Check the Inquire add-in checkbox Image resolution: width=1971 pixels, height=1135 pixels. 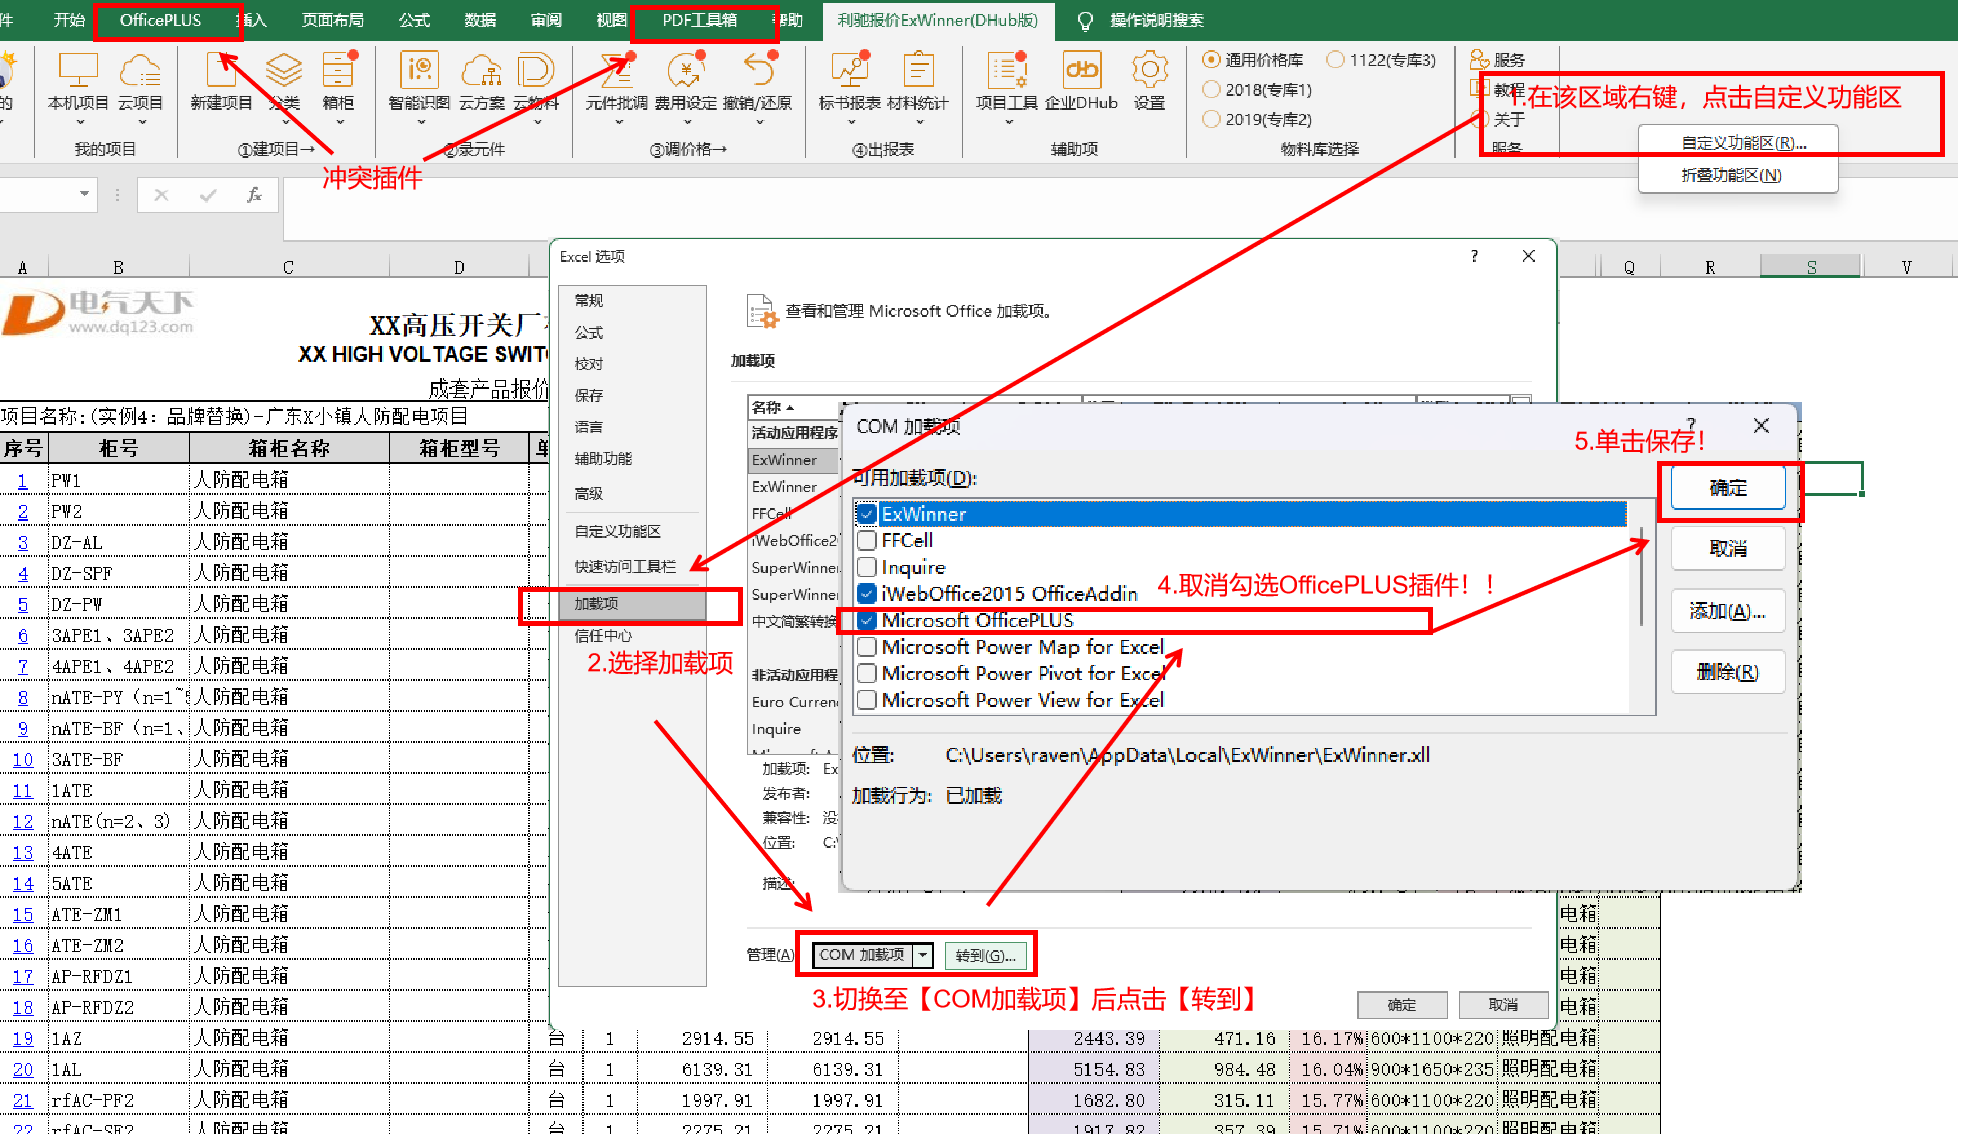[x=867, y=567]
